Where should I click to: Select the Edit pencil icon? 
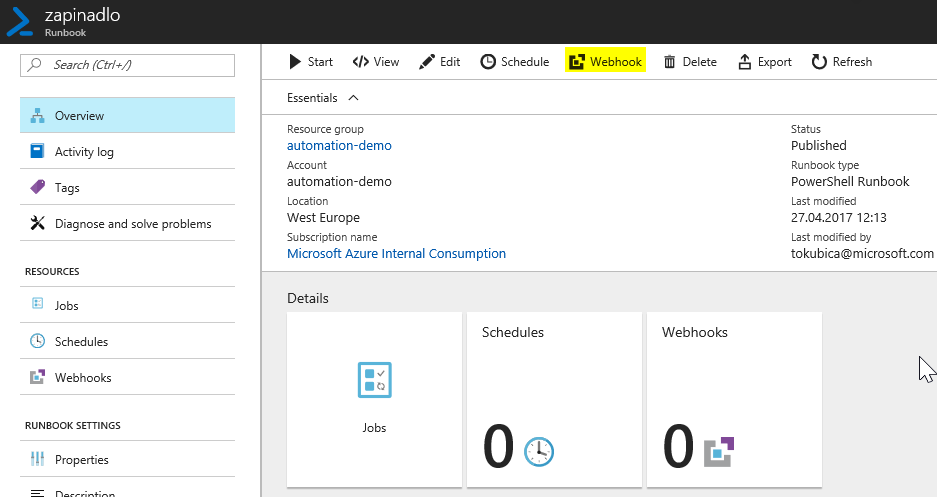pyautogui.click(x=427, y=62)
